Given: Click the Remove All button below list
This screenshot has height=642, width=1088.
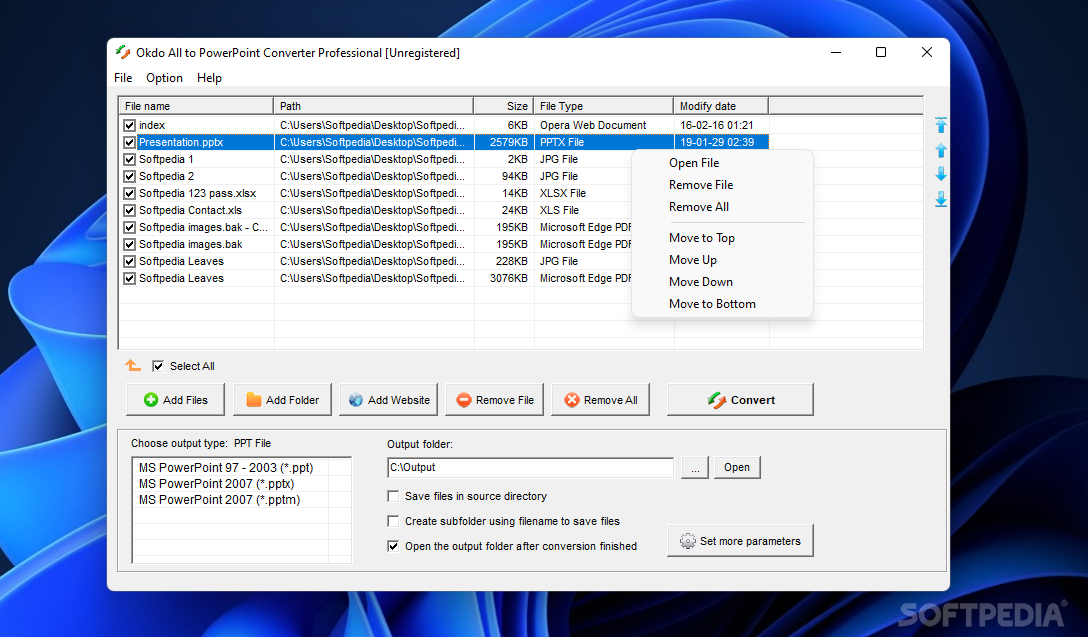Looking at the screenshot, I should click(x=600, y=400).
